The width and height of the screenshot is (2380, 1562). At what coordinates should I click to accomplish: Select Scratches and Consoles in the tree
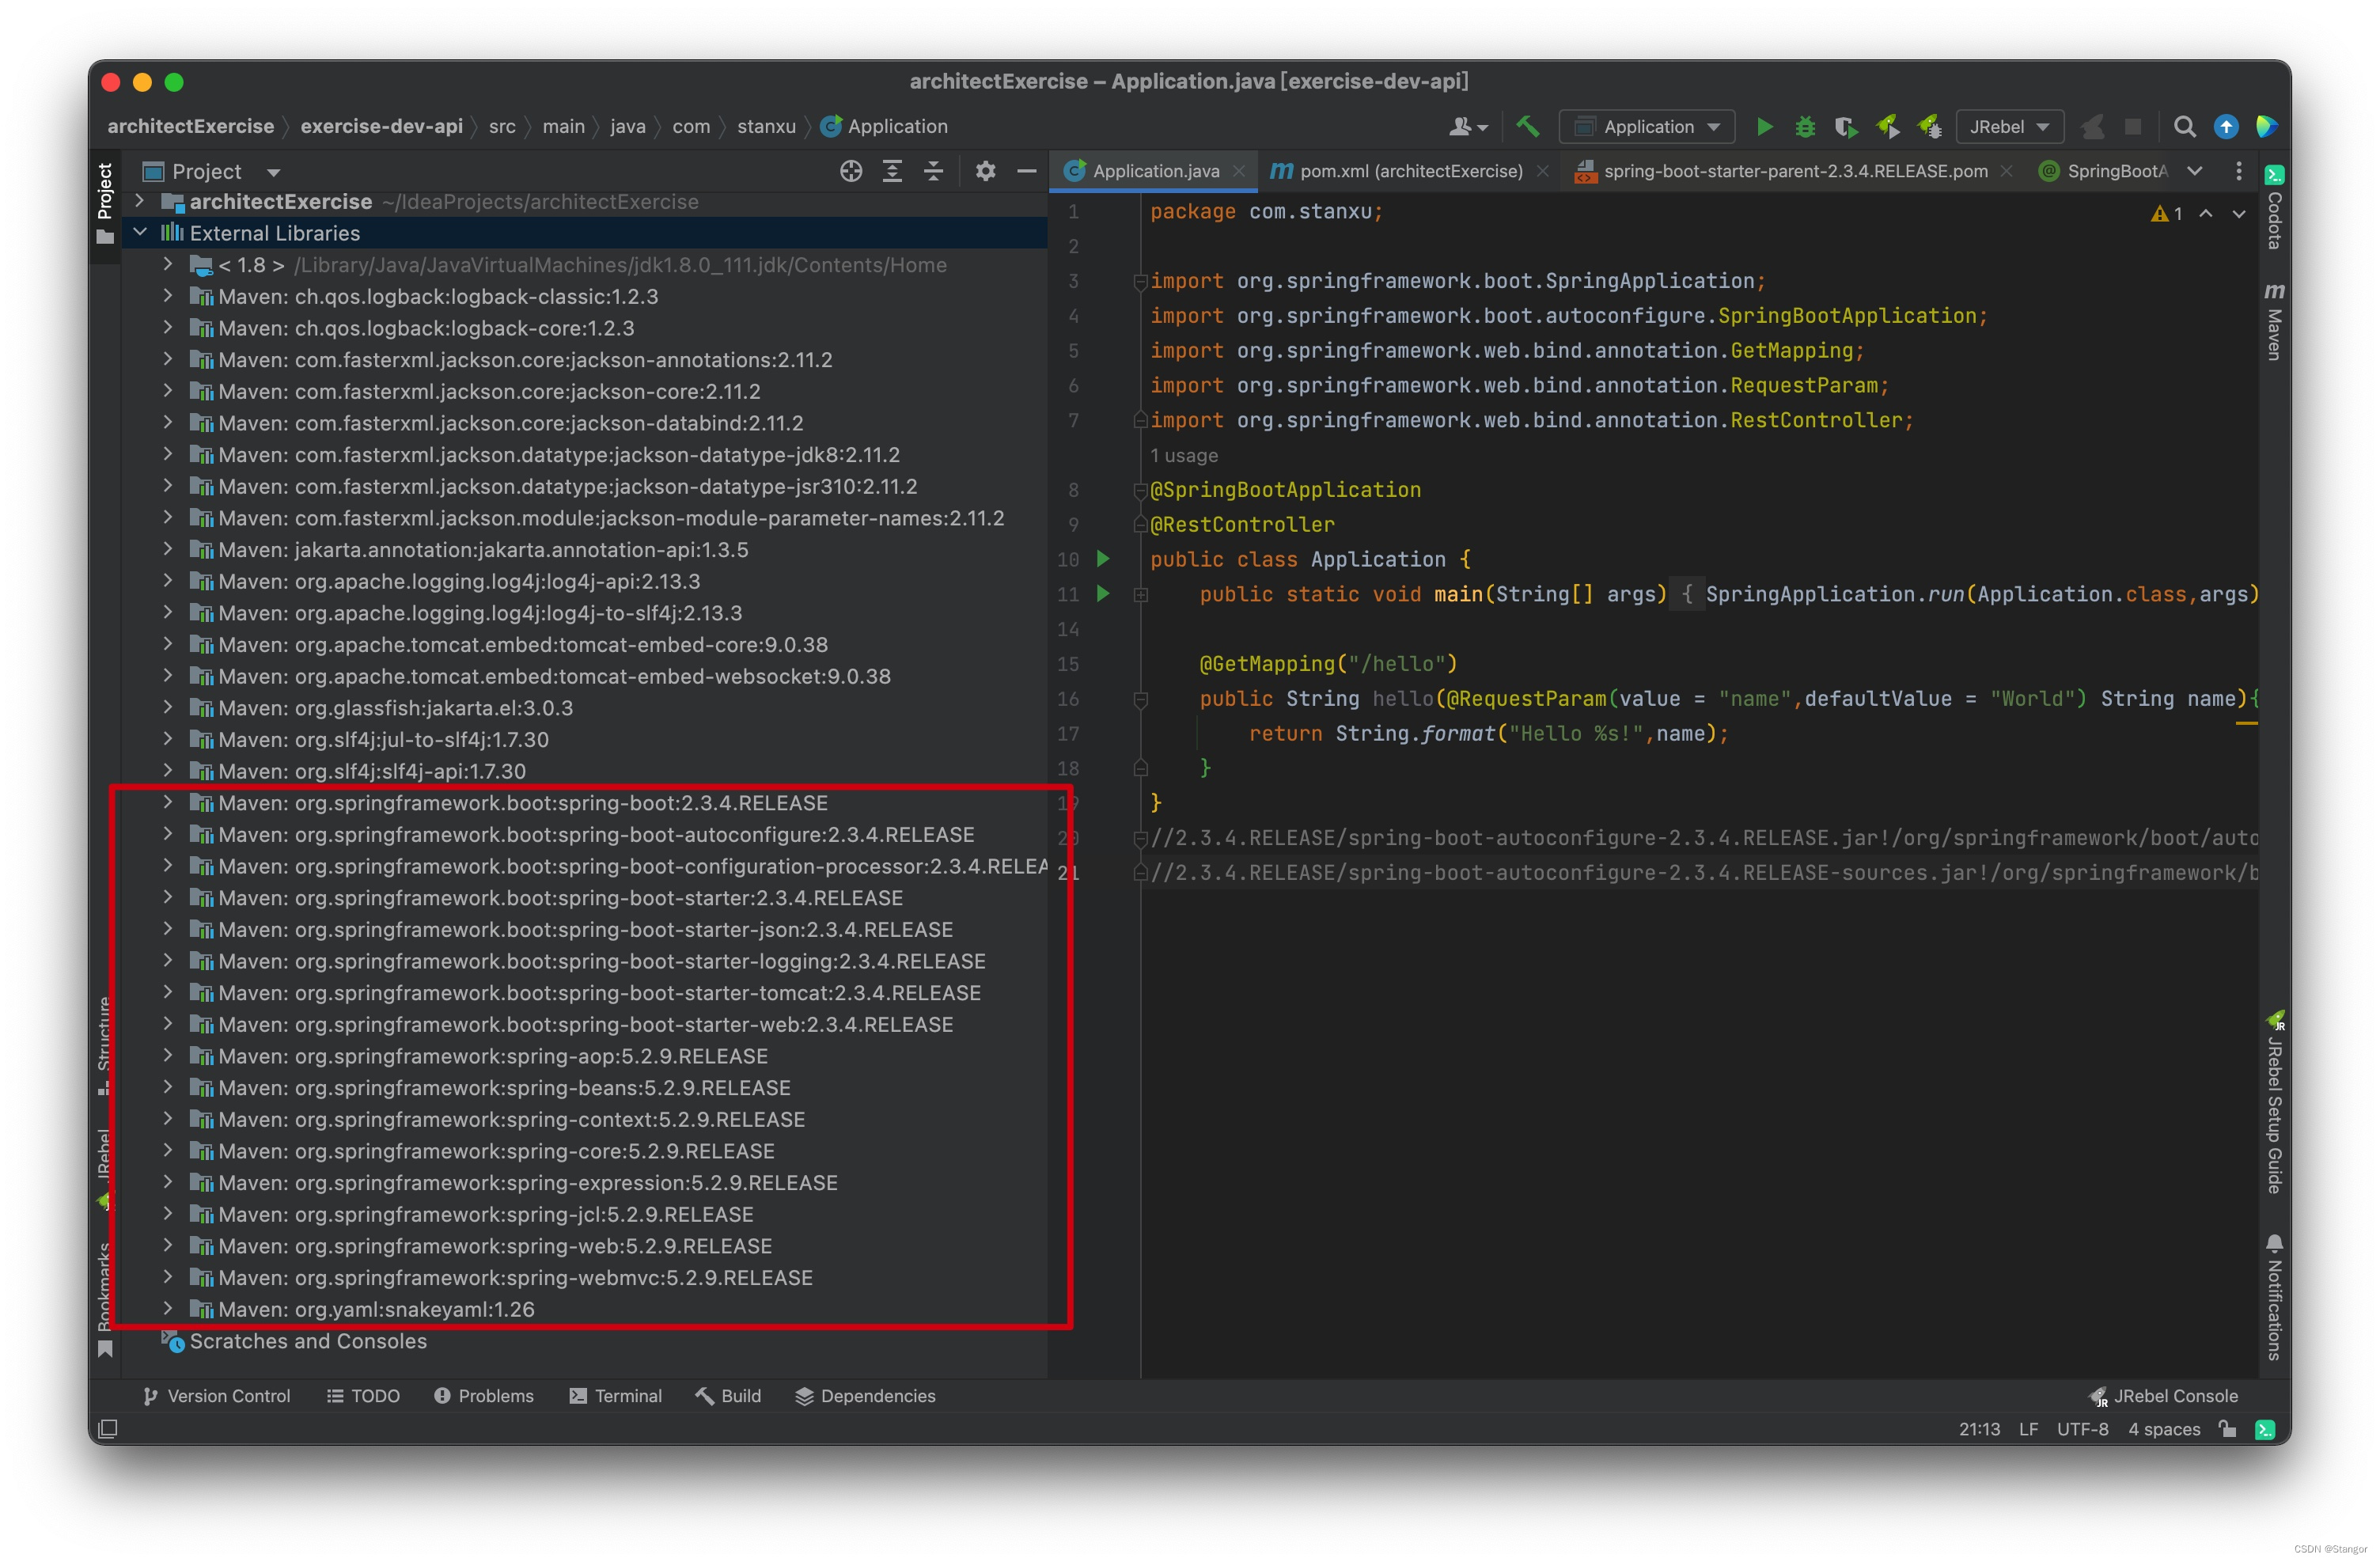pyautogui.click(x=584, y=1341)
